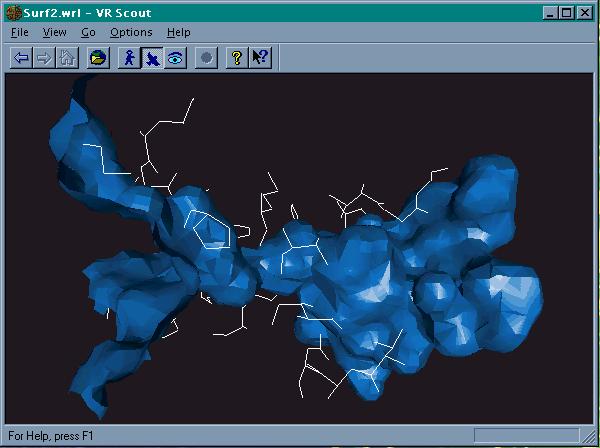Click the Open world globe-folder icon
The height and width of the screenshot is (448, 600).
[98, 58]
